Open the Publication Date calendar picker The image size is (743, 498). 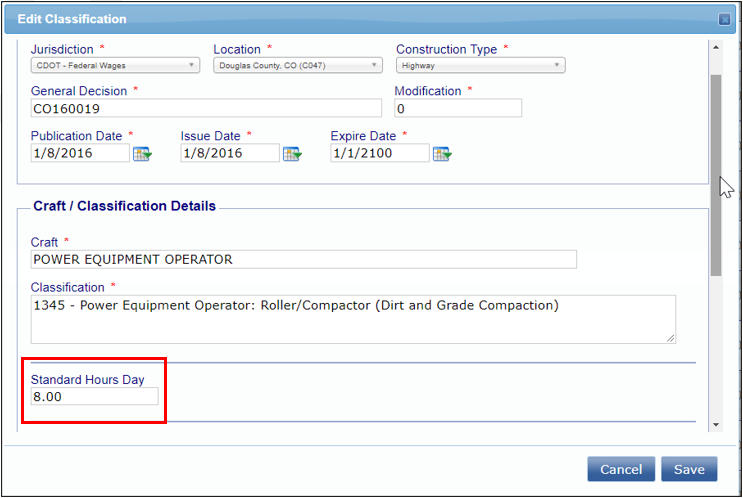(142, 154)
